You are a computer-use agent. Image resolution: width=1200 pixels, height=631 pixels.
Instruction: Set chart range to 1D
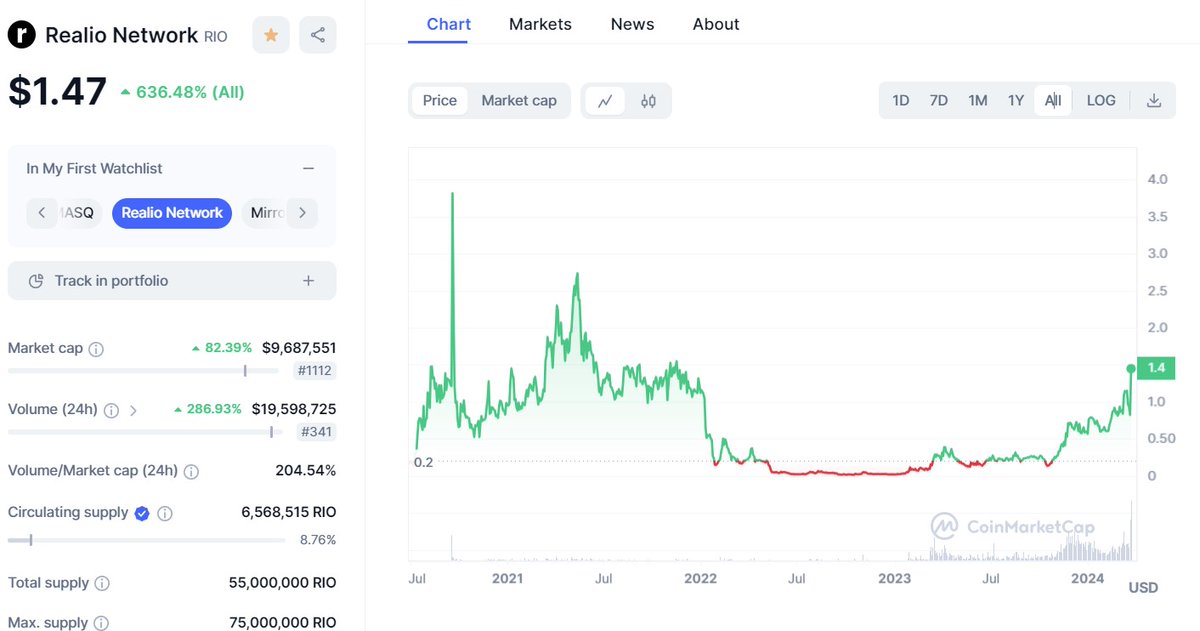[901, 100]
